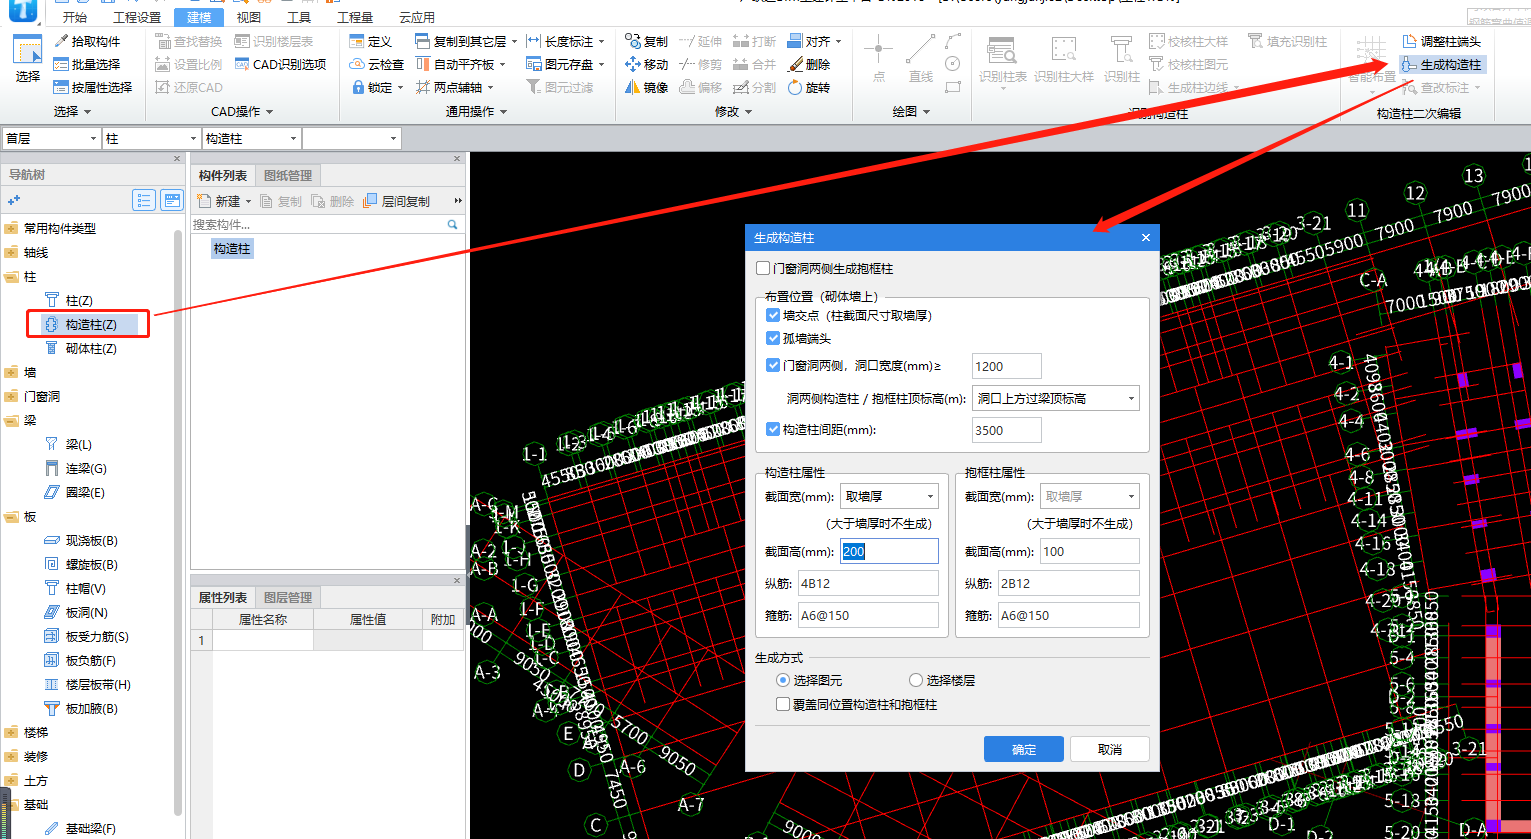
Task: Enable 覆盖同位置构造柱和抱框柱 checkbox
Action: (x=783, y=704)
